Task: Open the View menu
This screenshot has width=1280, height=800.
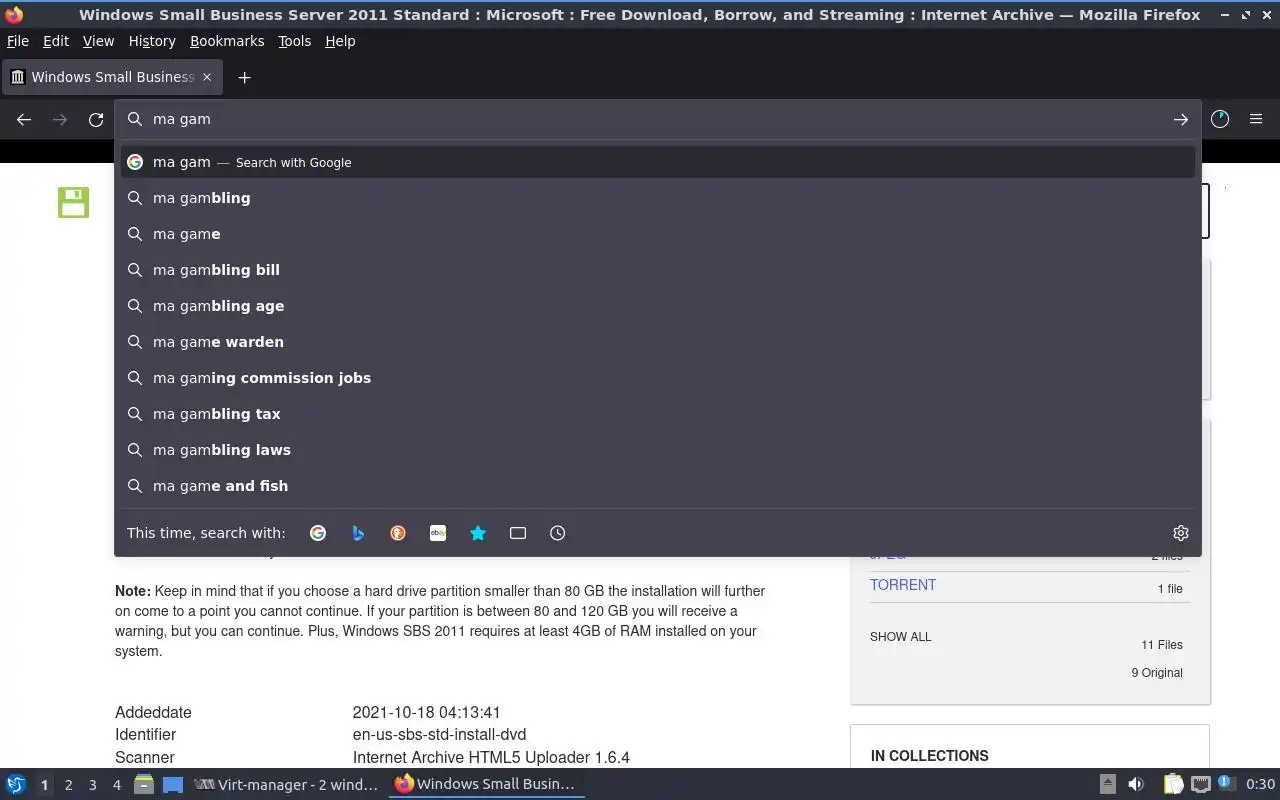Action: (98, 41)
